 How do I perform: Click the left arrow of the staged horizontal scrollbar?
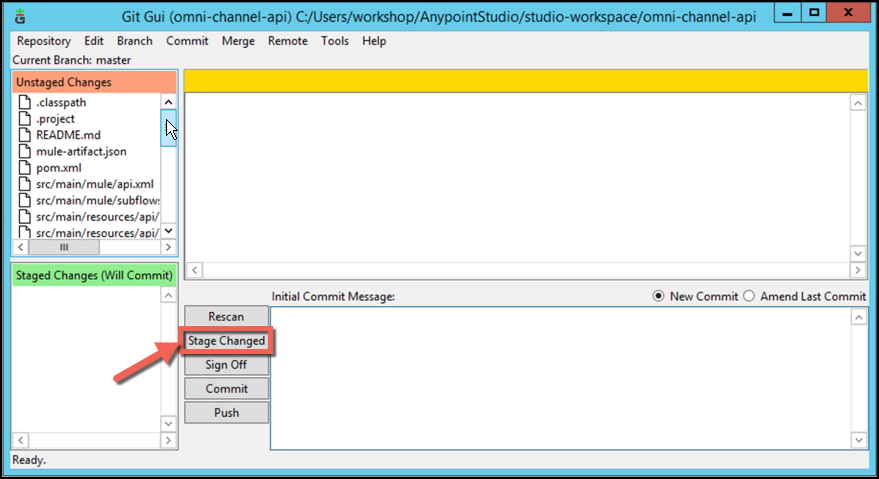(x=21, y=440)
